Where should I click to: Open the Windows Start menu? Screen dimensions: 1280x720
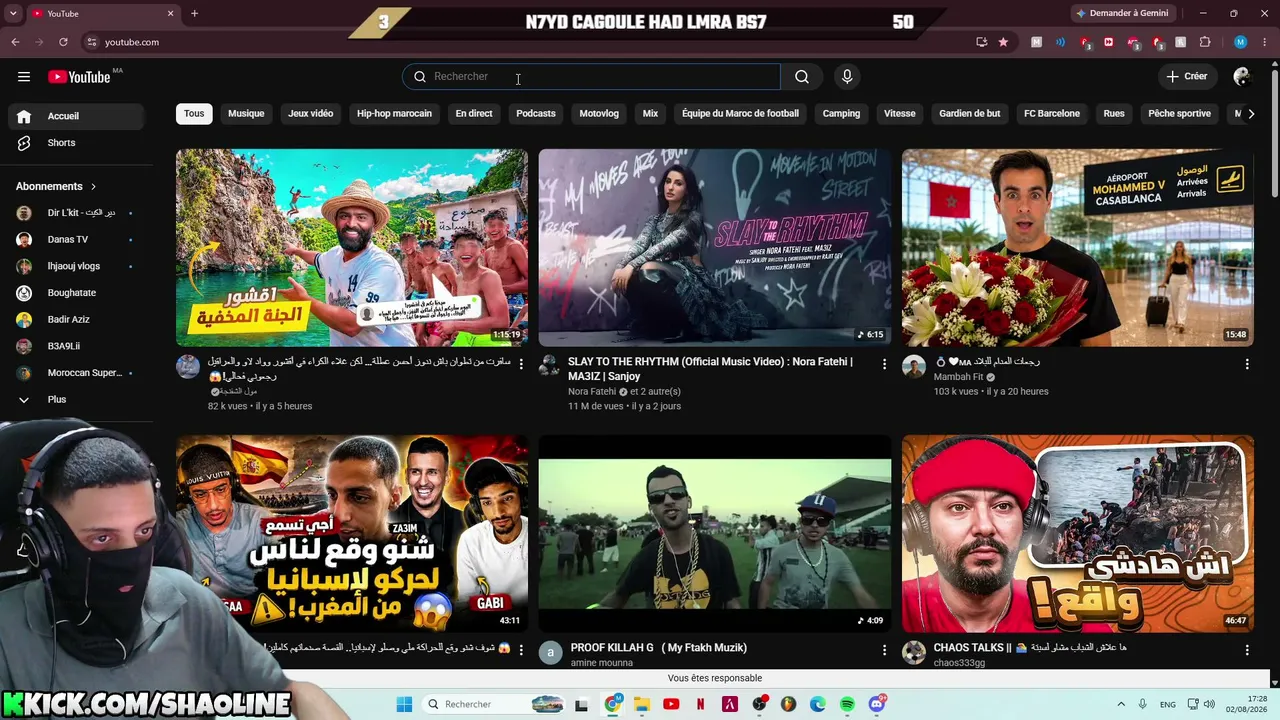(x=404, y=704)
